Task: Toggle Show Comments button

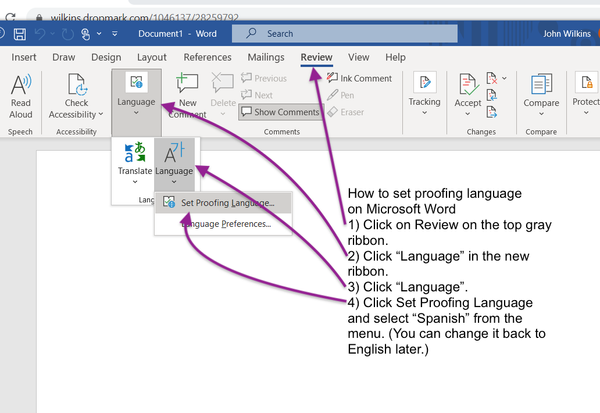Action: [280, 112]
